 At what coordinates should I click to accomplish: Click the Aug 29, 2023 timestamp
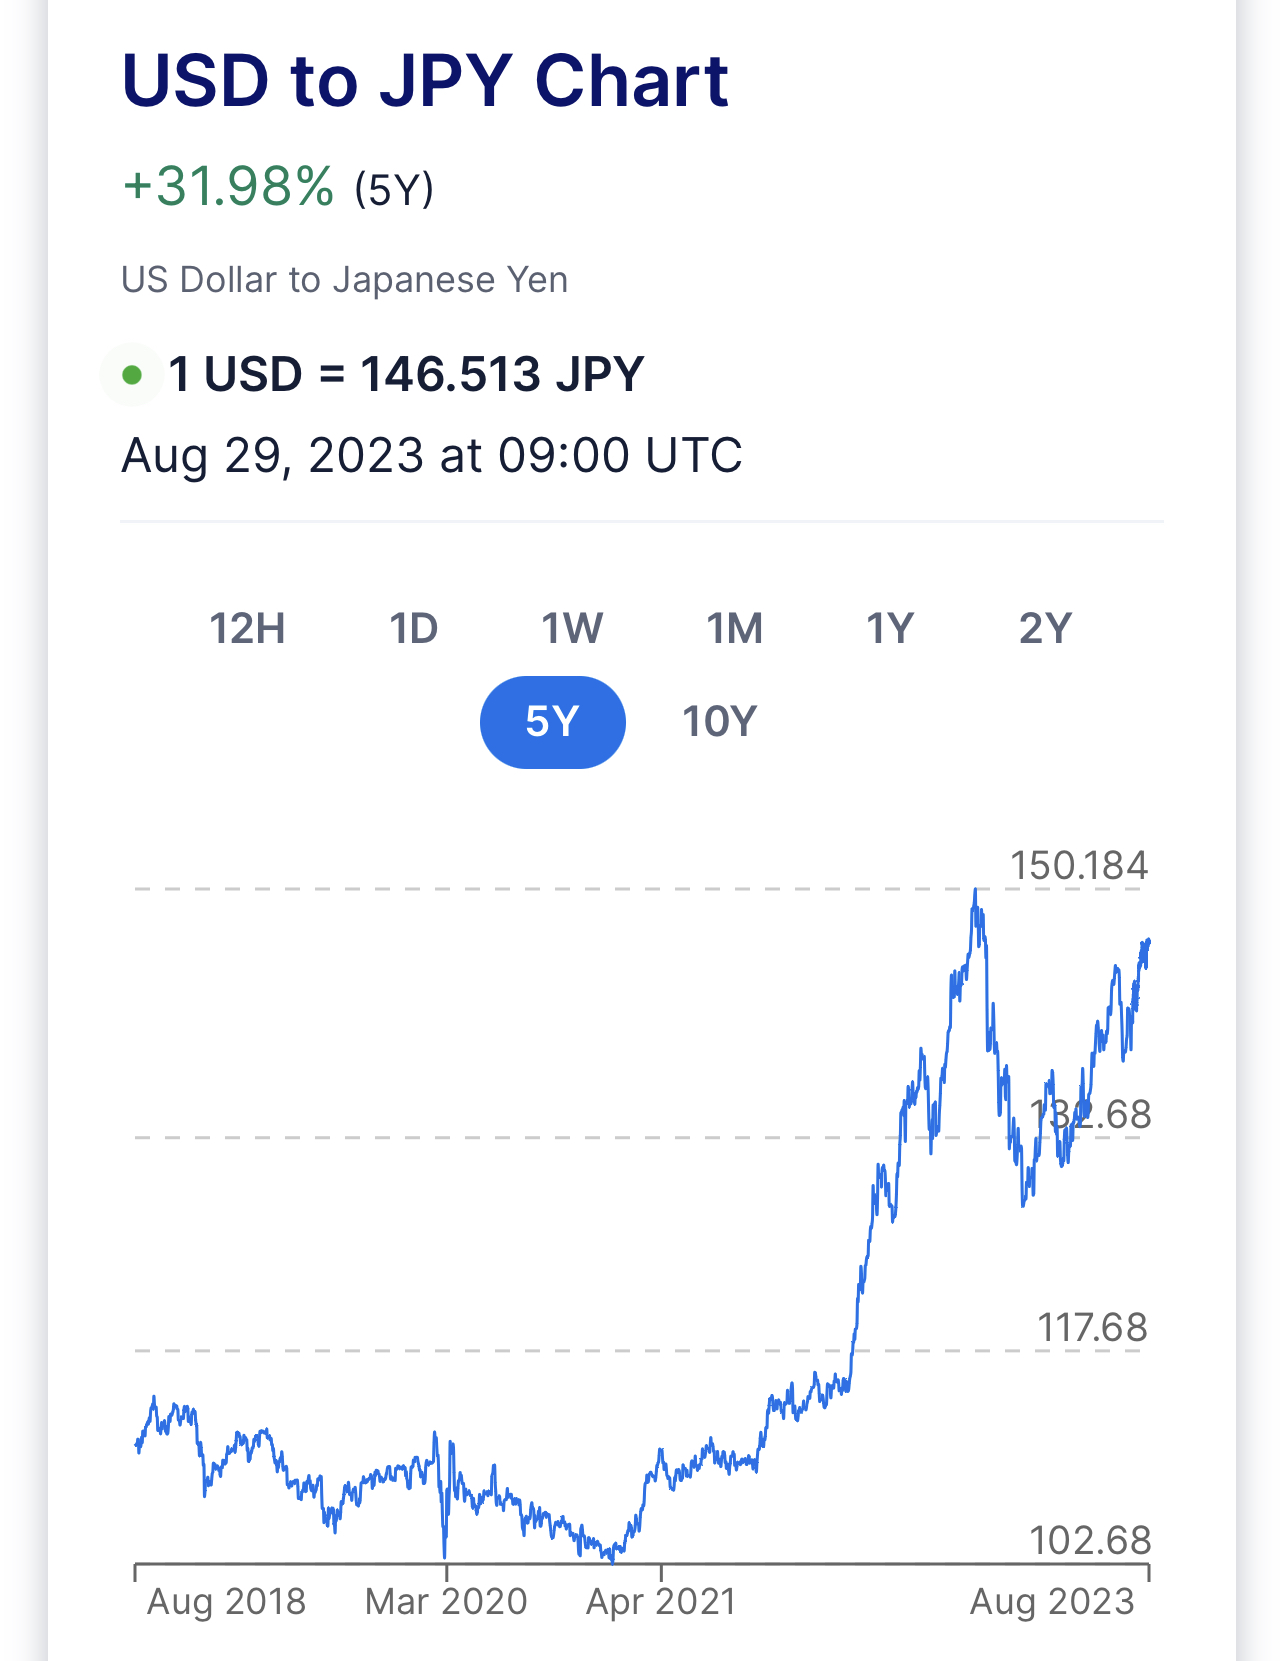click(x=431, y=456)
